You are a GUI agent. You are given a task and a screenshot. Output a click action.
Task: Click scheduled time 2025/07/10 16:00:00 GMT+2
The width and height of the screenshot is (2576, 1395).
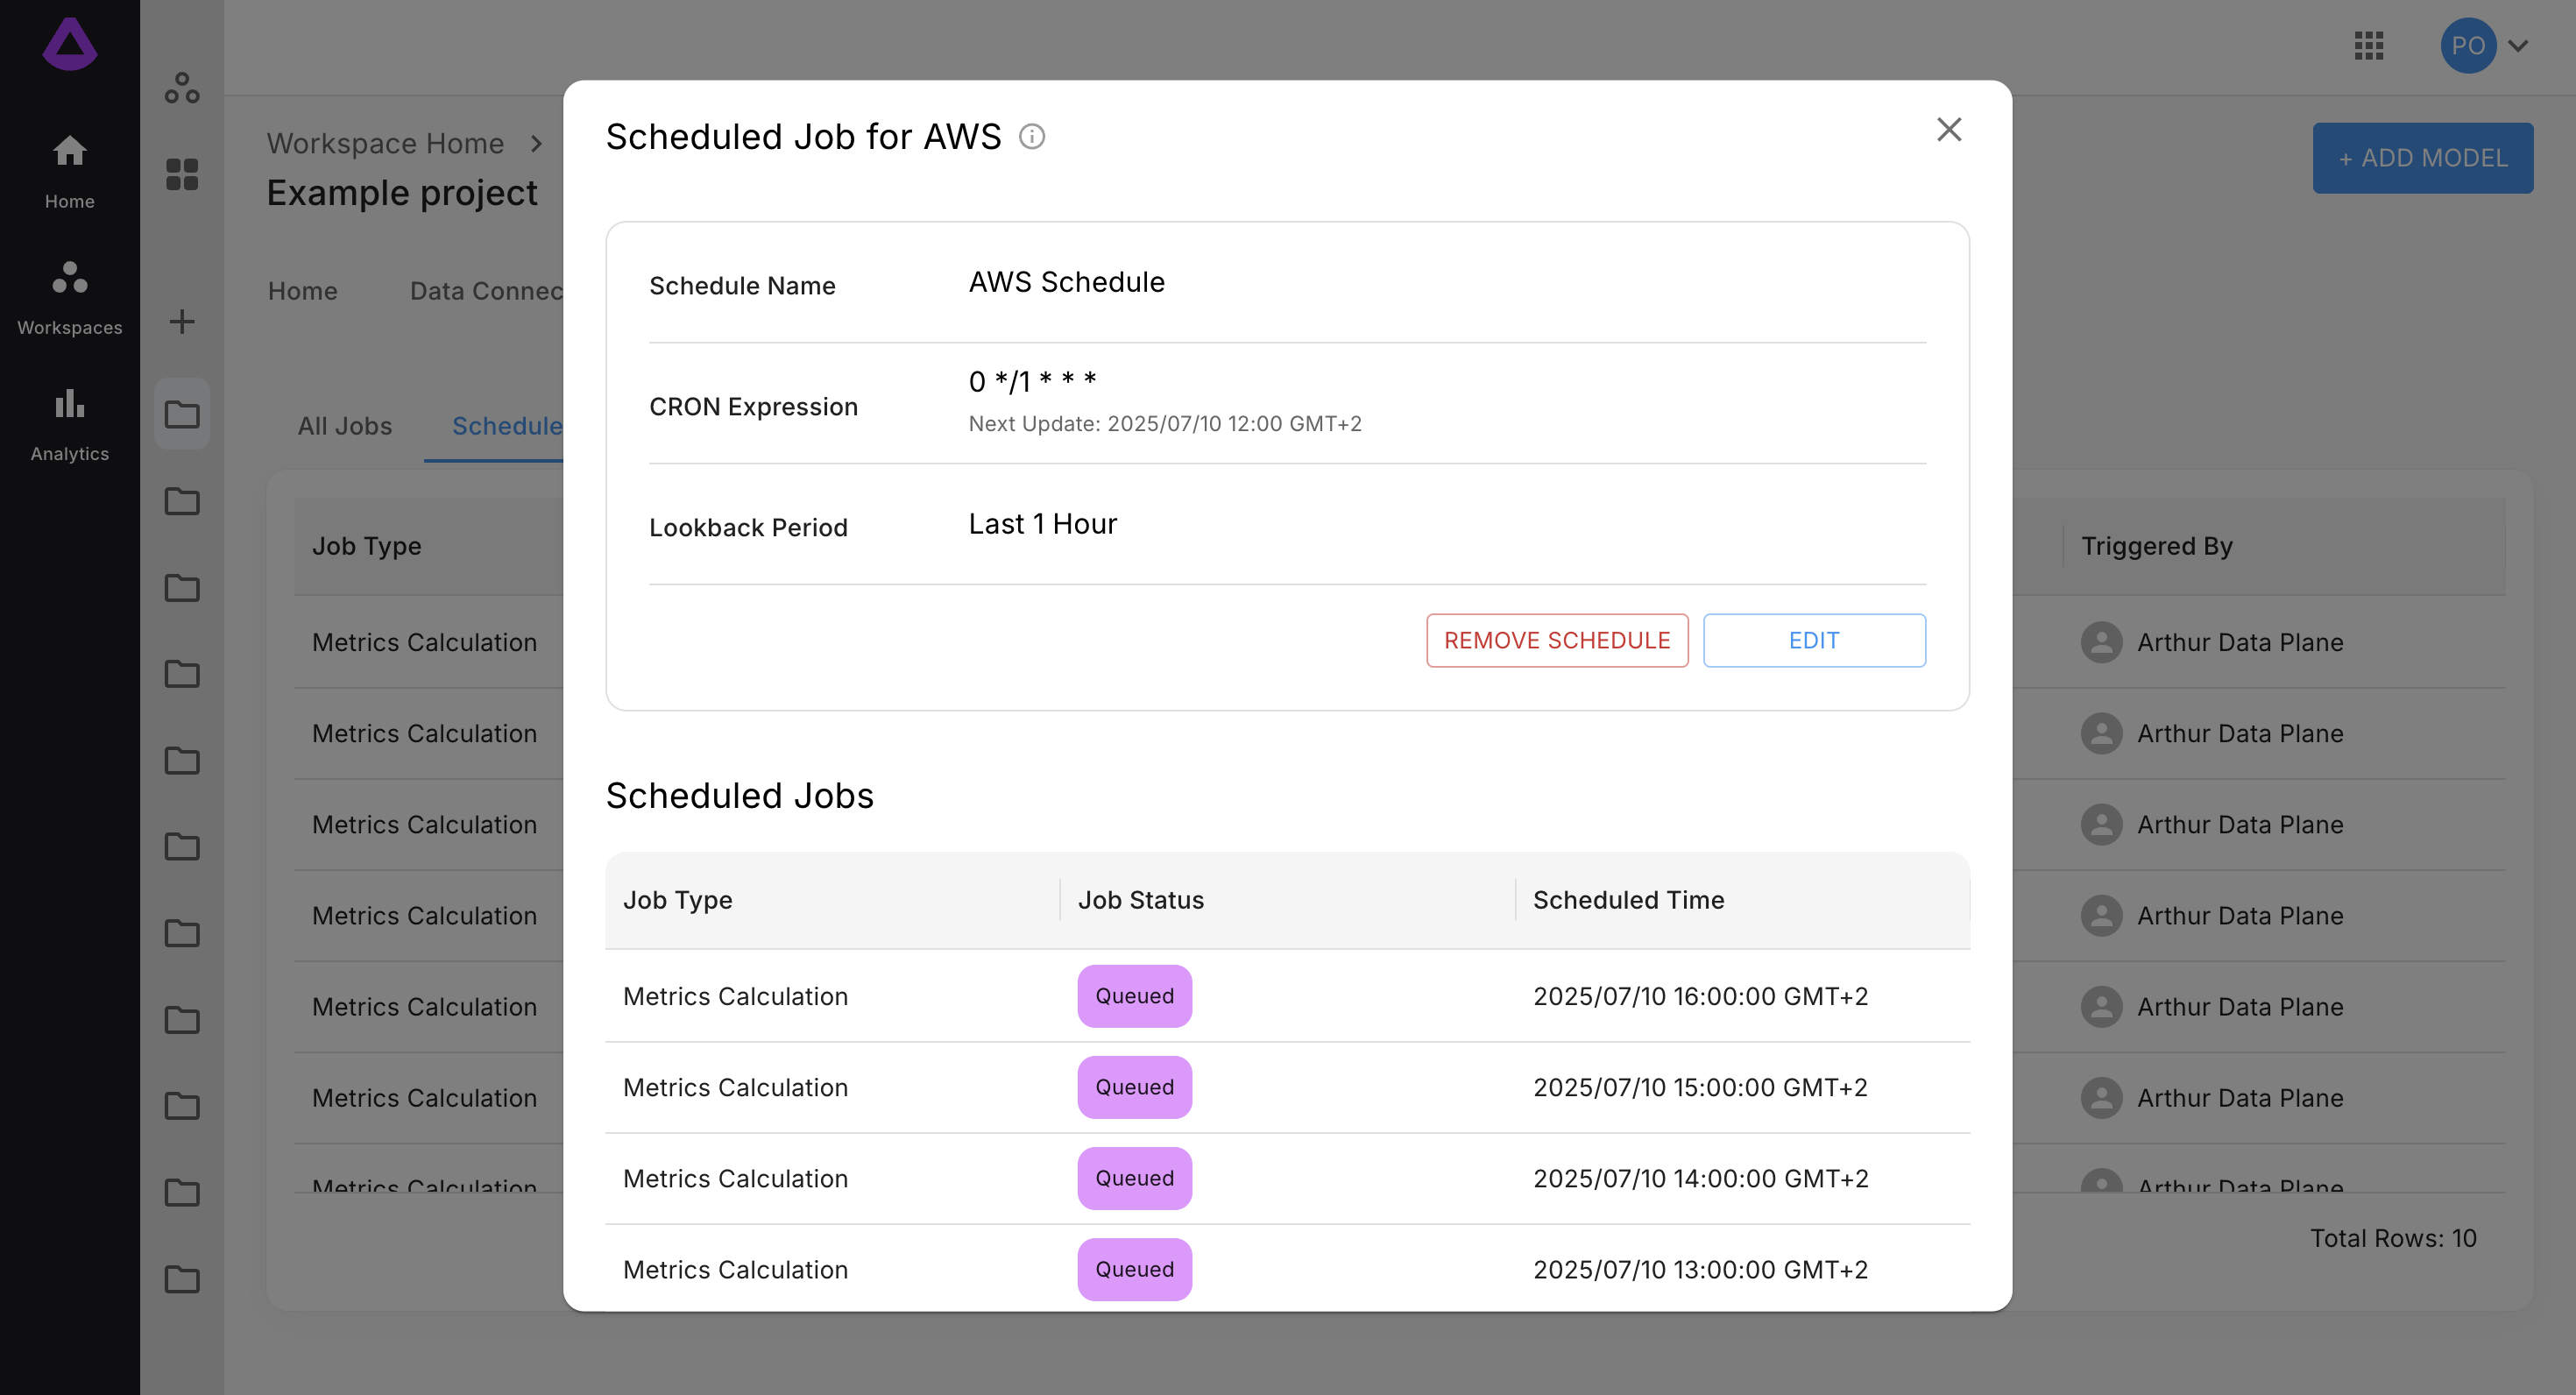click(x=1700, y=995)
